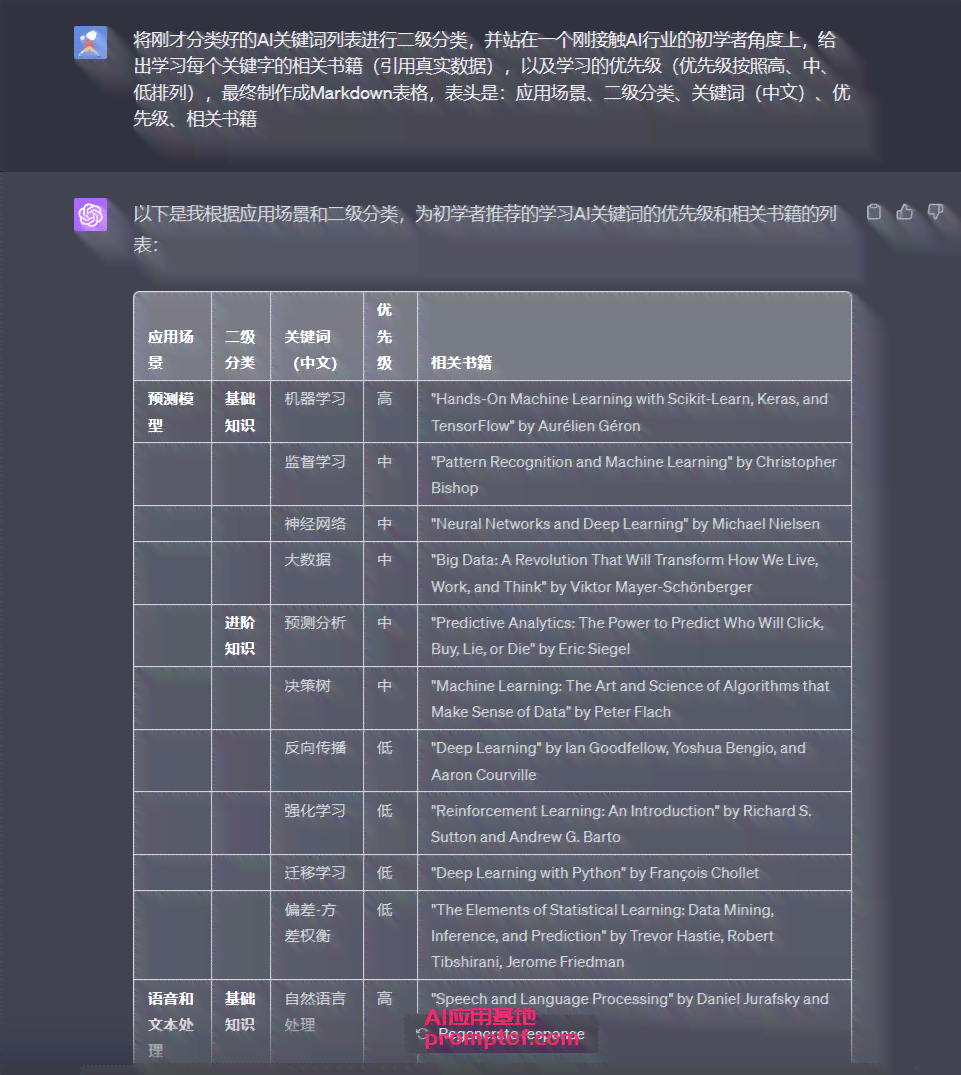Click the Peter Flach Machine Learning book cell
Image resolution: width=961 pixels, height=1075 pixels.
(634, 699)
